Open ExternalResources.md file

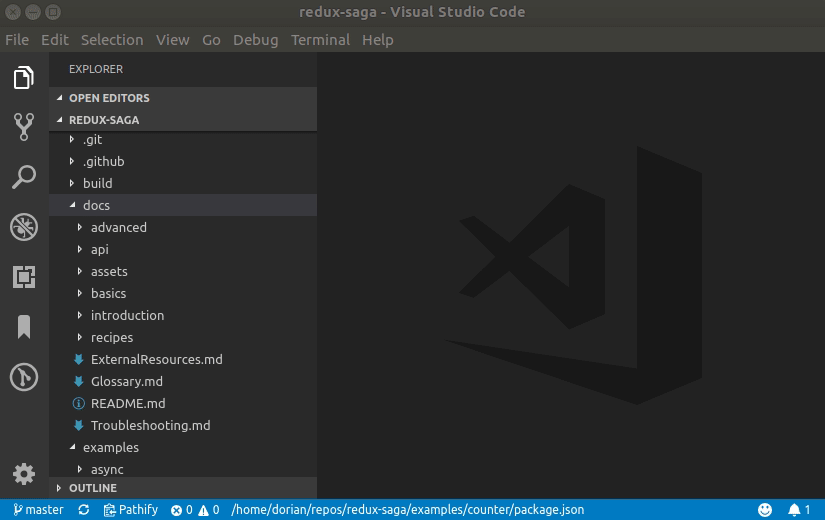183,359
